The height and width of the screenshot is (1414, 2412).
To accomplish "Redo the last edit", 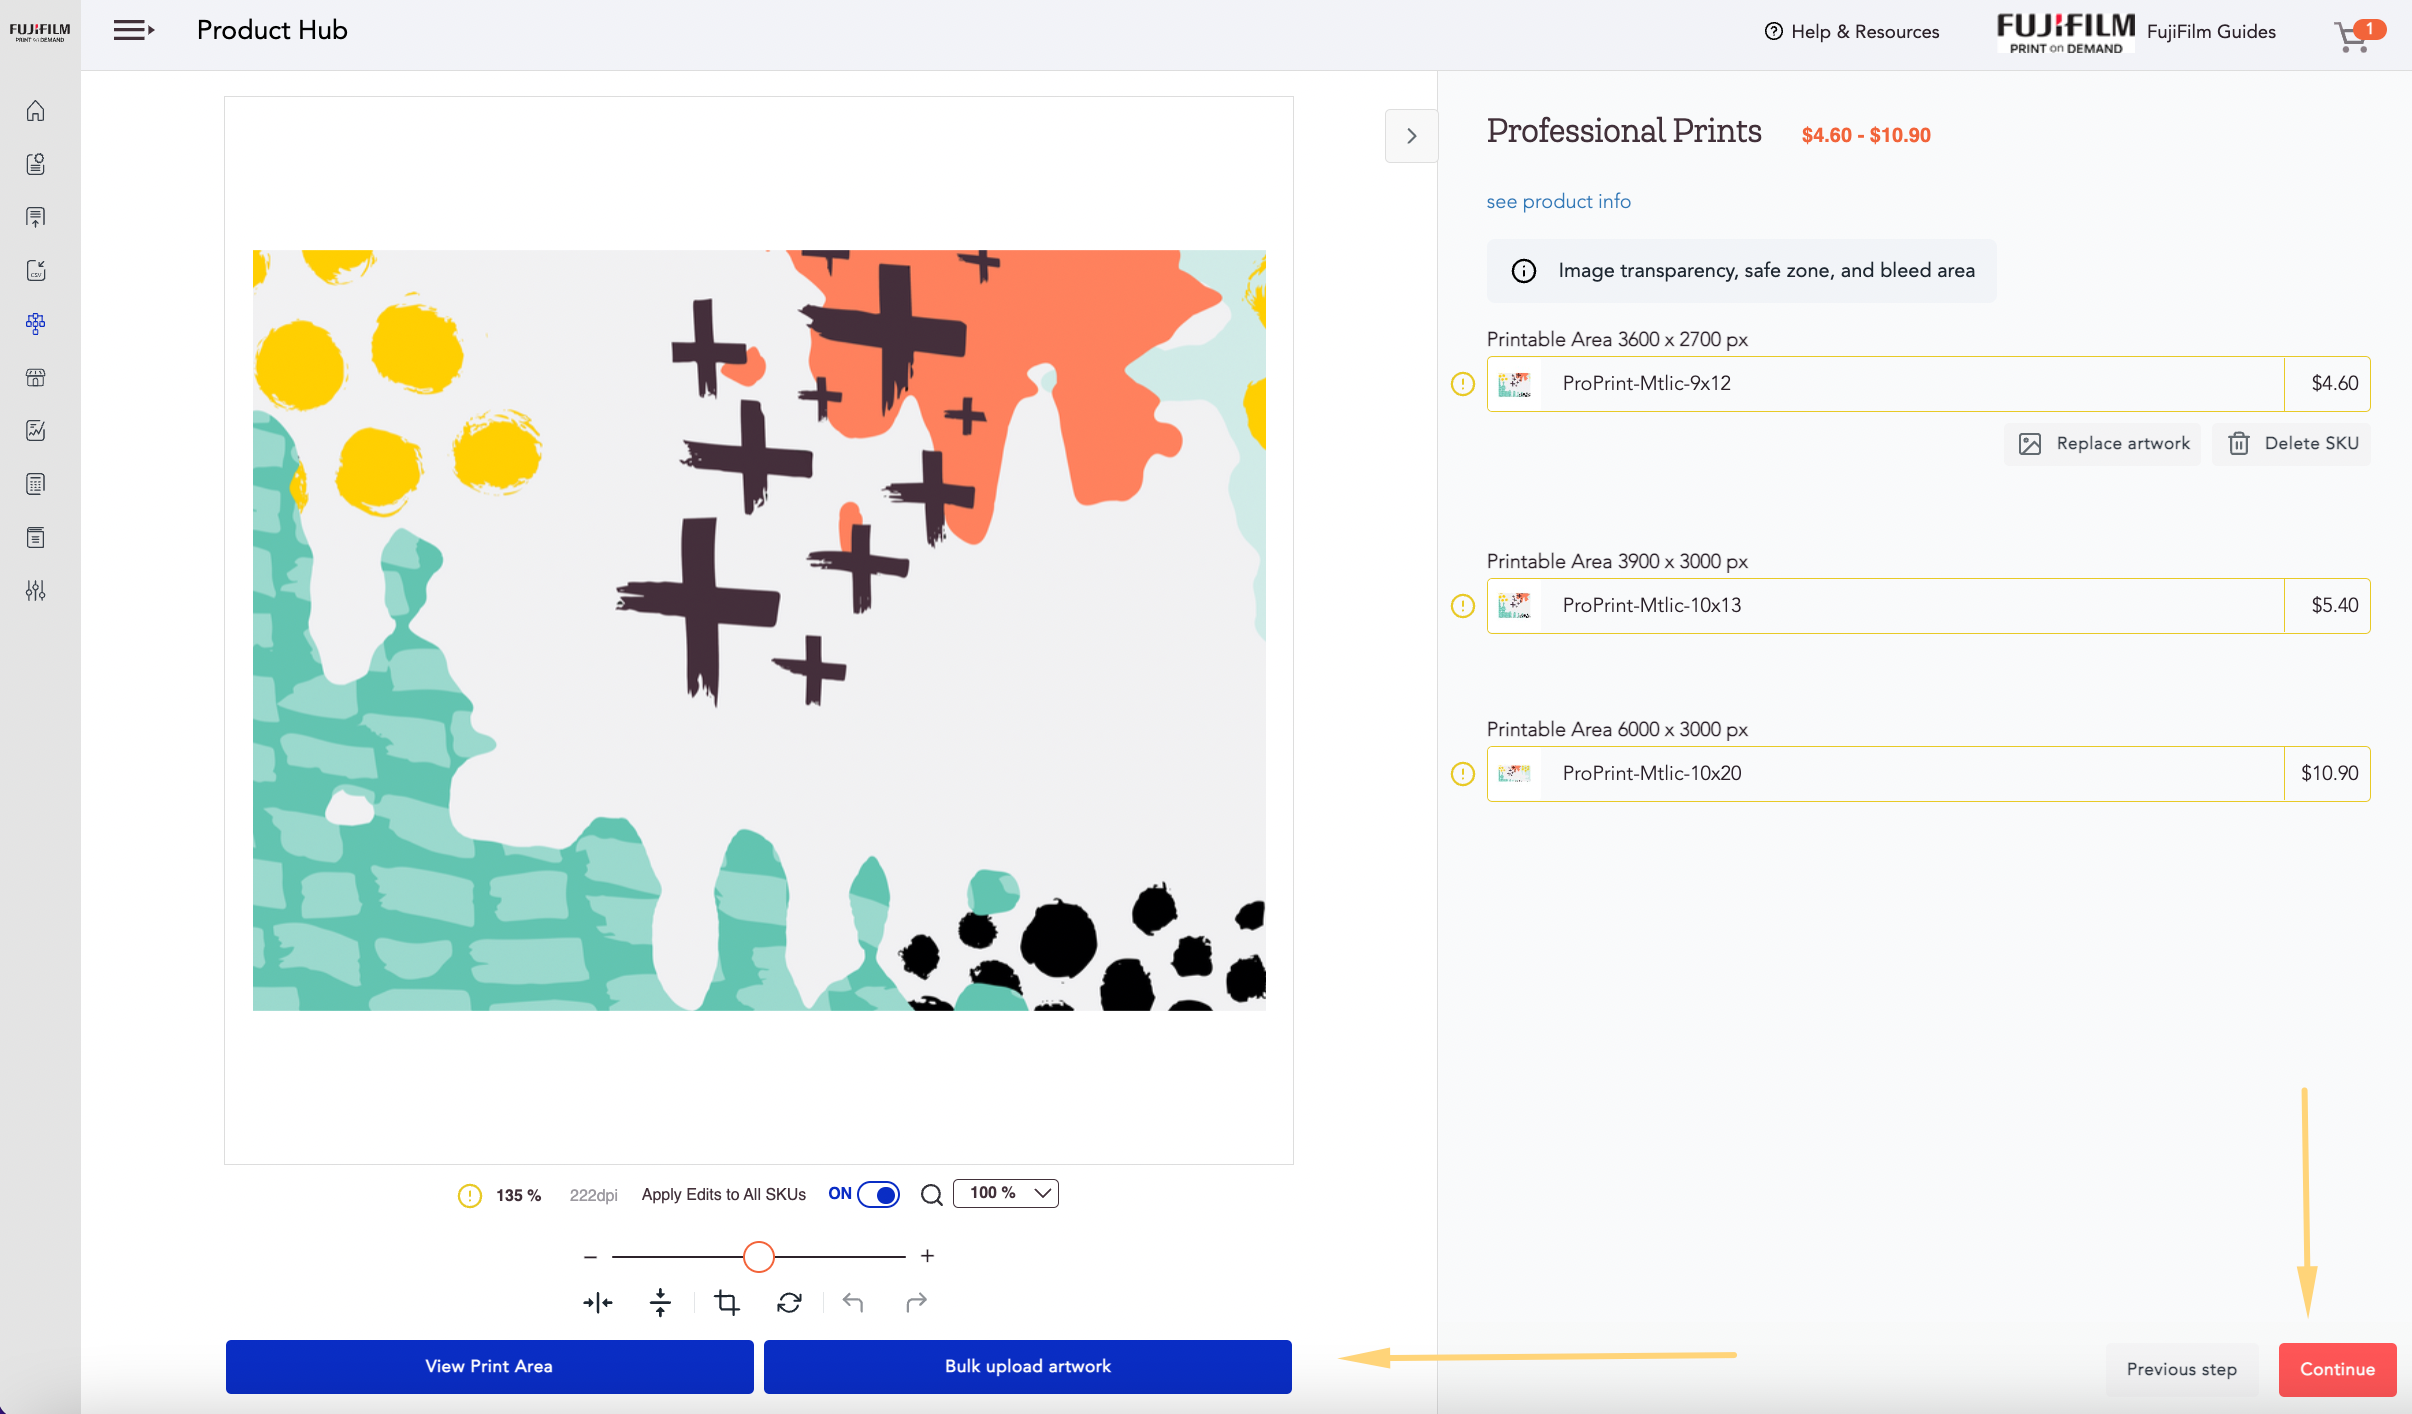I will pos(916,1302).
